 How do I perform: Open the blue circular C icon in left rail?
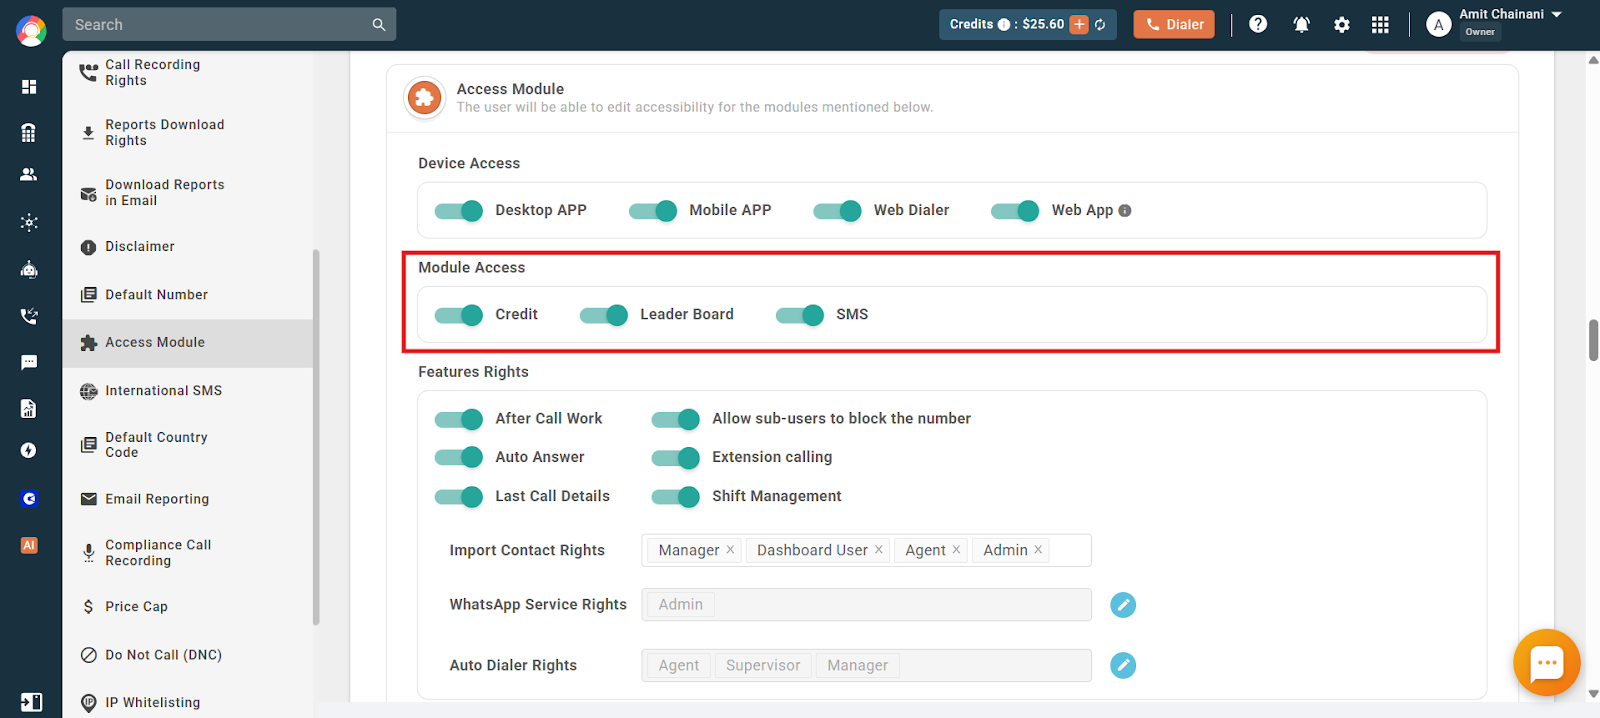(x=29, y=498)
